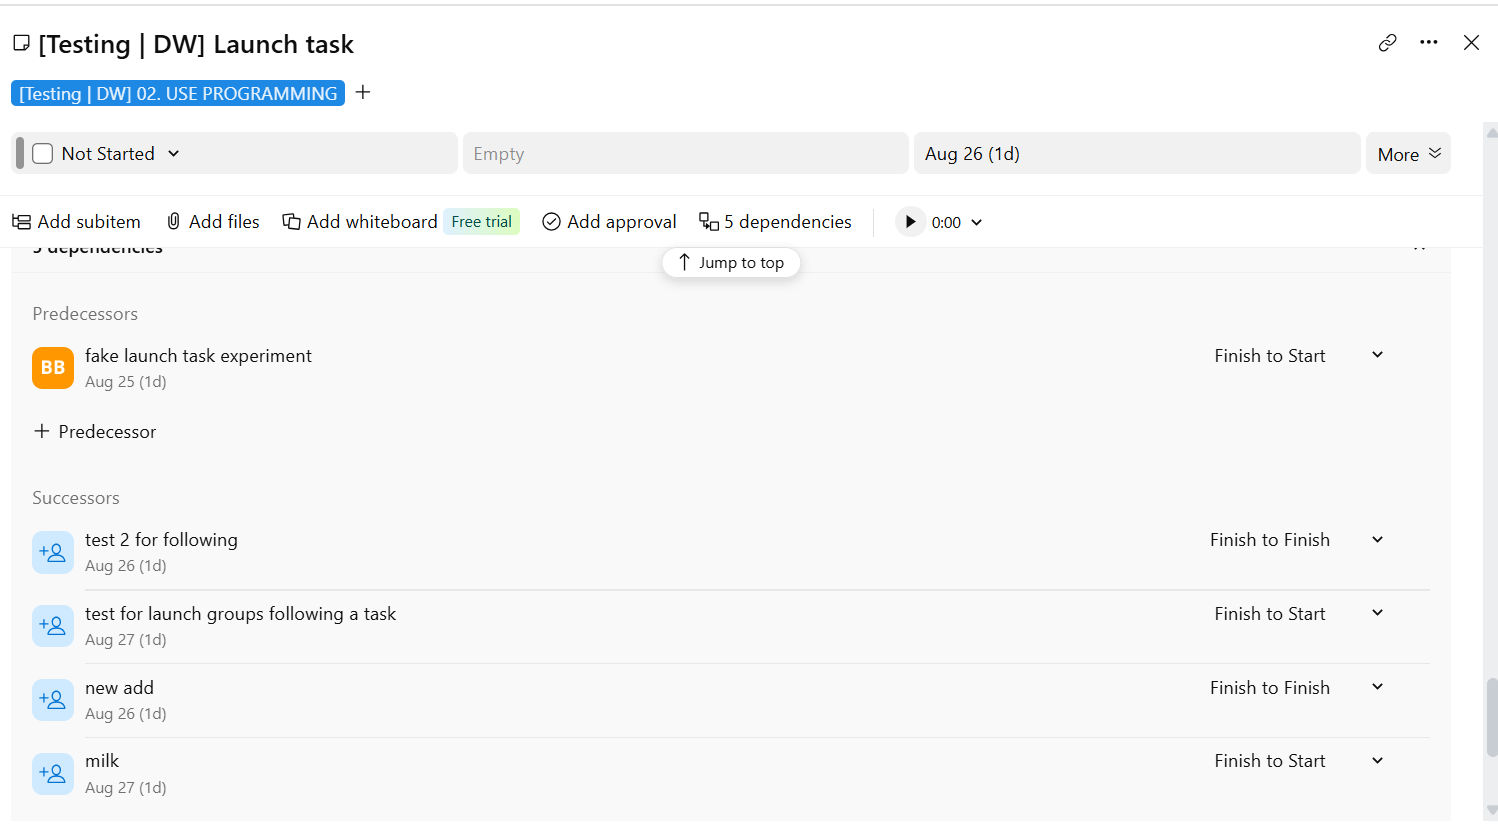Close the Launch task panel
The height and width of the screenshot is (825, 1498).
click(x=1471, y=43)
